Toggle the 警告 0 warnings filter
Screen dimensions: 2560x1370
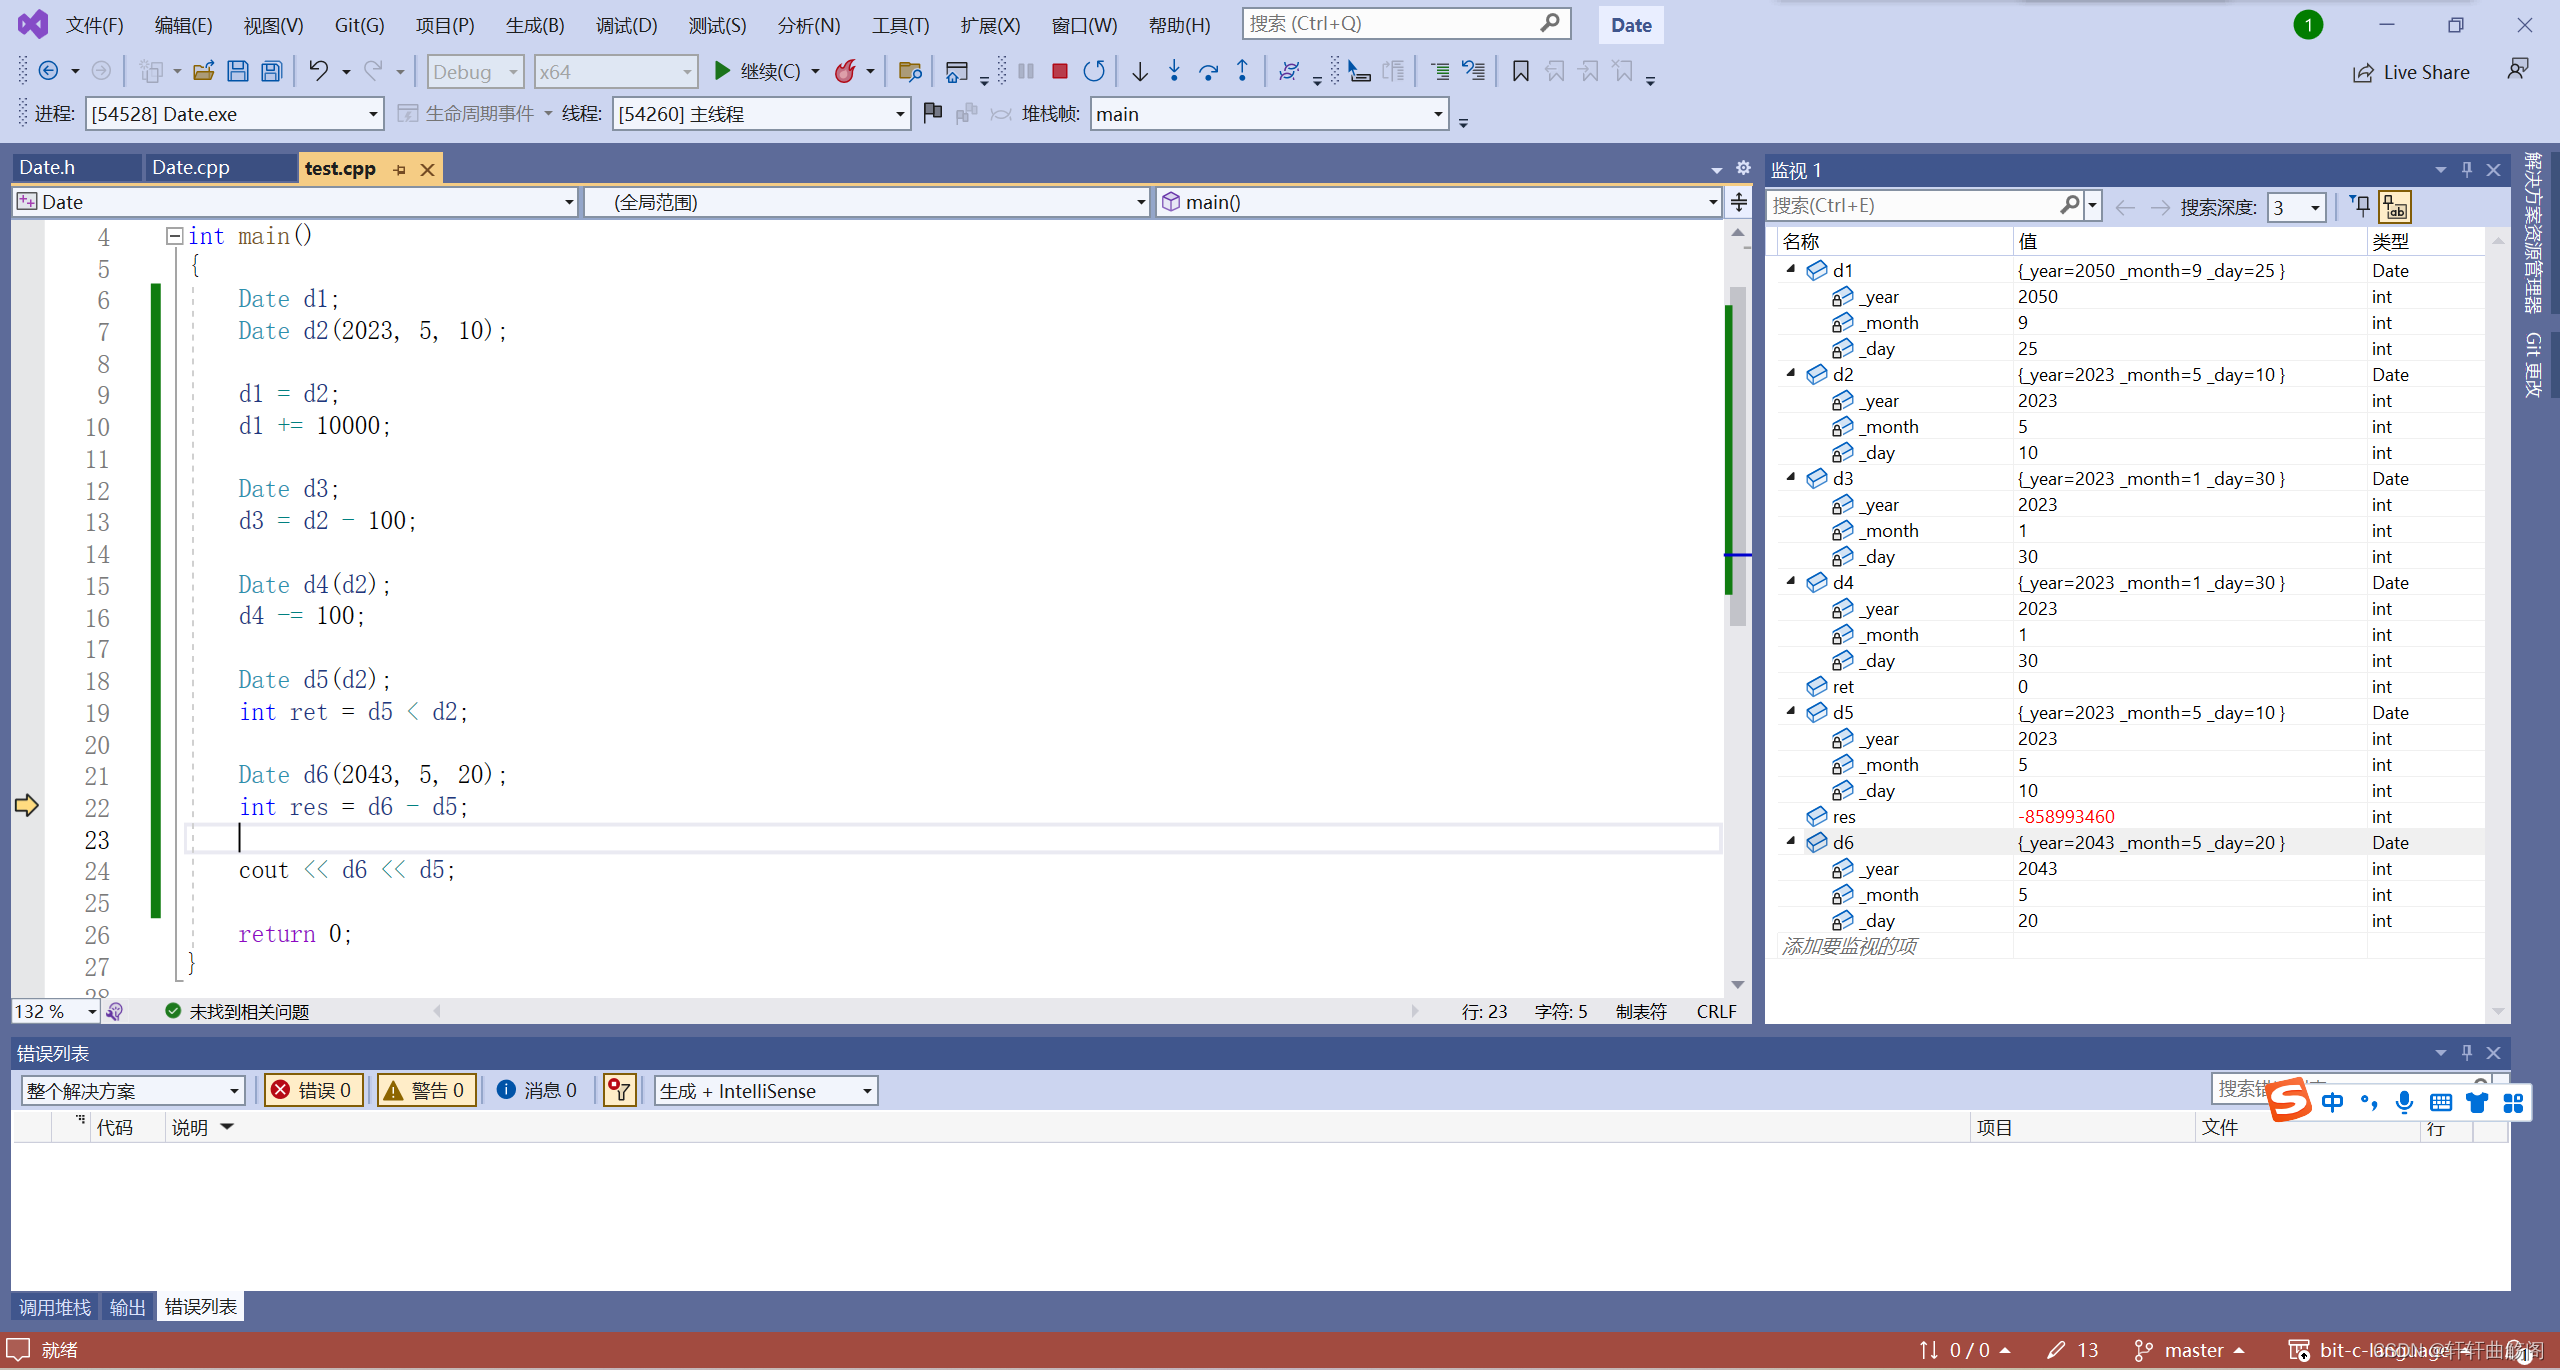click(x=425, y=1090)
